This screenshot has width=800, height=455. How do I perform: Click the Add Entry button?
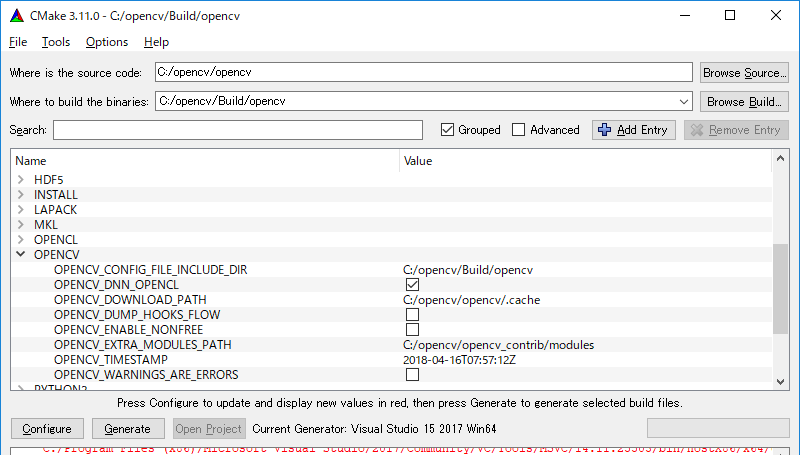click(634, 130)
